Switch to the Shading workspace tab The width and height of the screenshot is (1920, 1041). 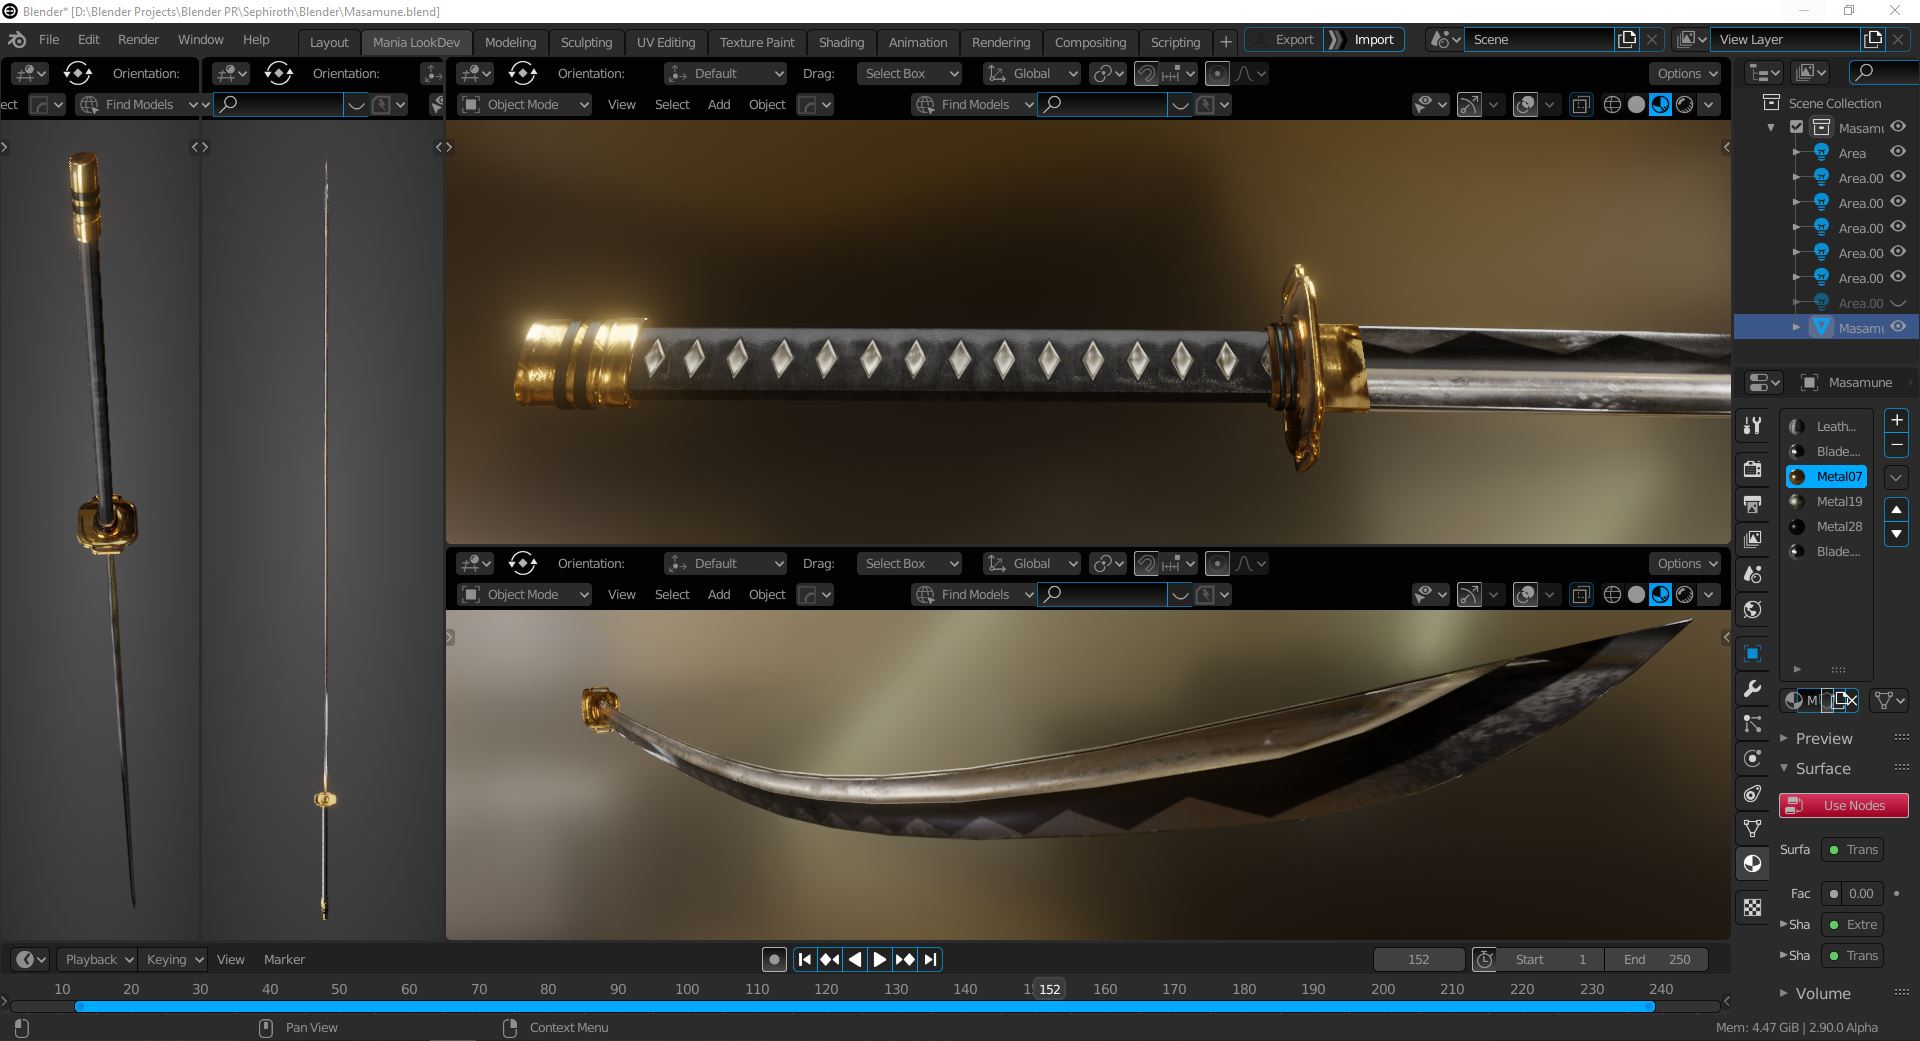pos(841,42)
